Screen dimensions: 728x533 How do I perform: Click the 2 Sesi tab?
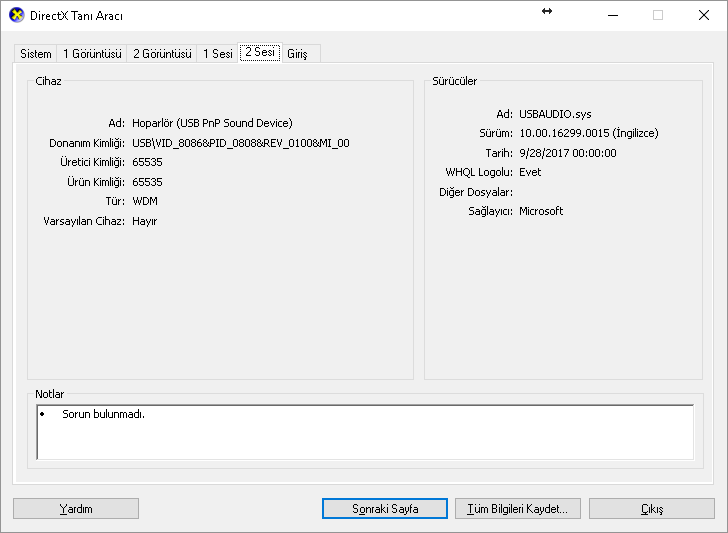click(x=259, y=52)
